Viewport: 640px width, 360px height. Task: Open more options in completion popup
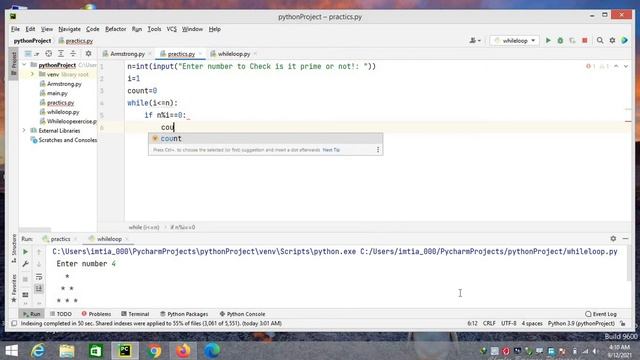coord(378,150)
